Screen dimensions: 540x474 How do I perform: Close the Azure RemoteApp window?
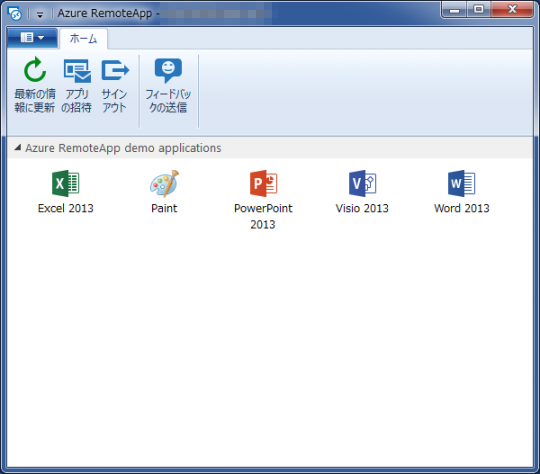pos(512,10)
